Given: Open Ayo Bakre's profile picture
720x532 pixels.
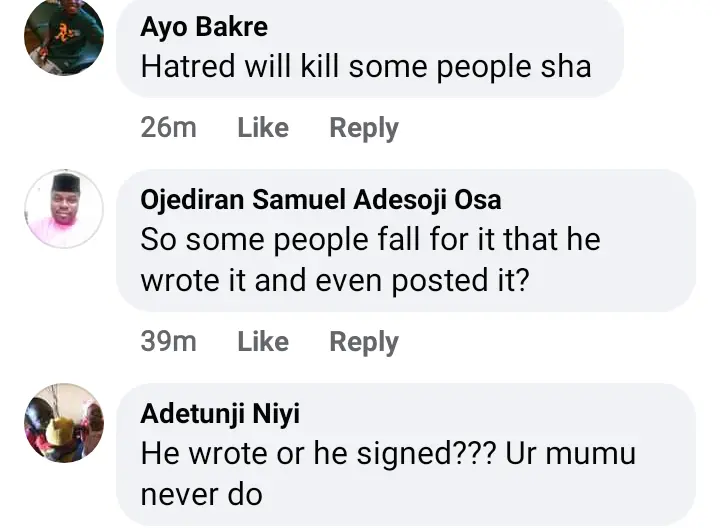Looking at the screenshot, I should tap(63, 37).
